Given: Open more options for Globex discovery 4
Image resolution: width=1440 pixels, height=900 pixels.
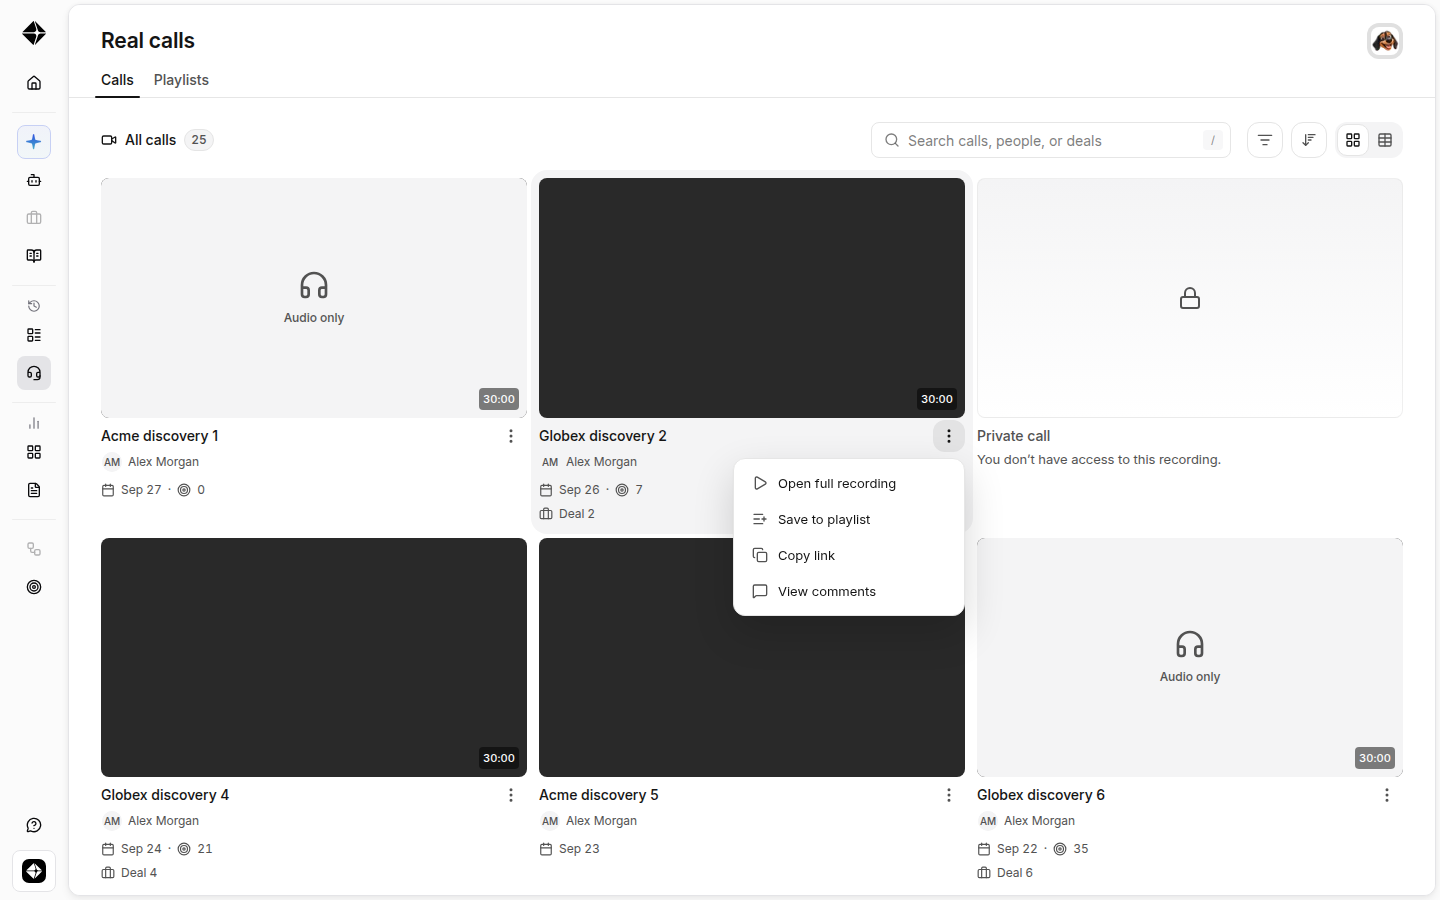Looking at the screenshot, I should 511,795.
